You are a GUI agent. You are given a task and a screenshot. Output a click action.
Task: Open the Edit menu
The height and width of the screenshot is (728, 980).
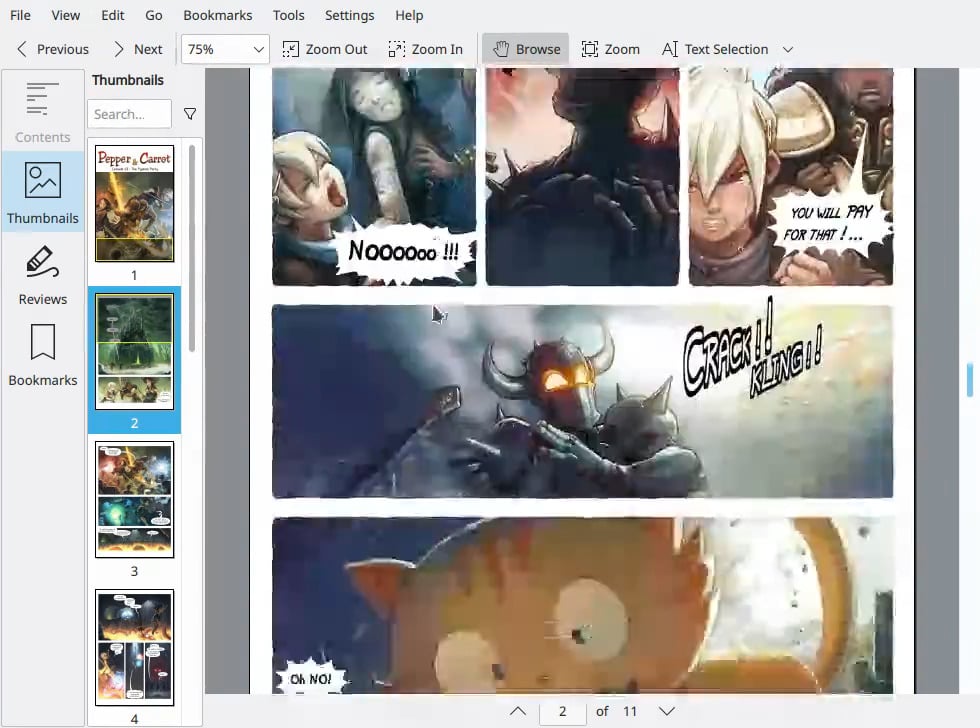(x=112, y=15)
